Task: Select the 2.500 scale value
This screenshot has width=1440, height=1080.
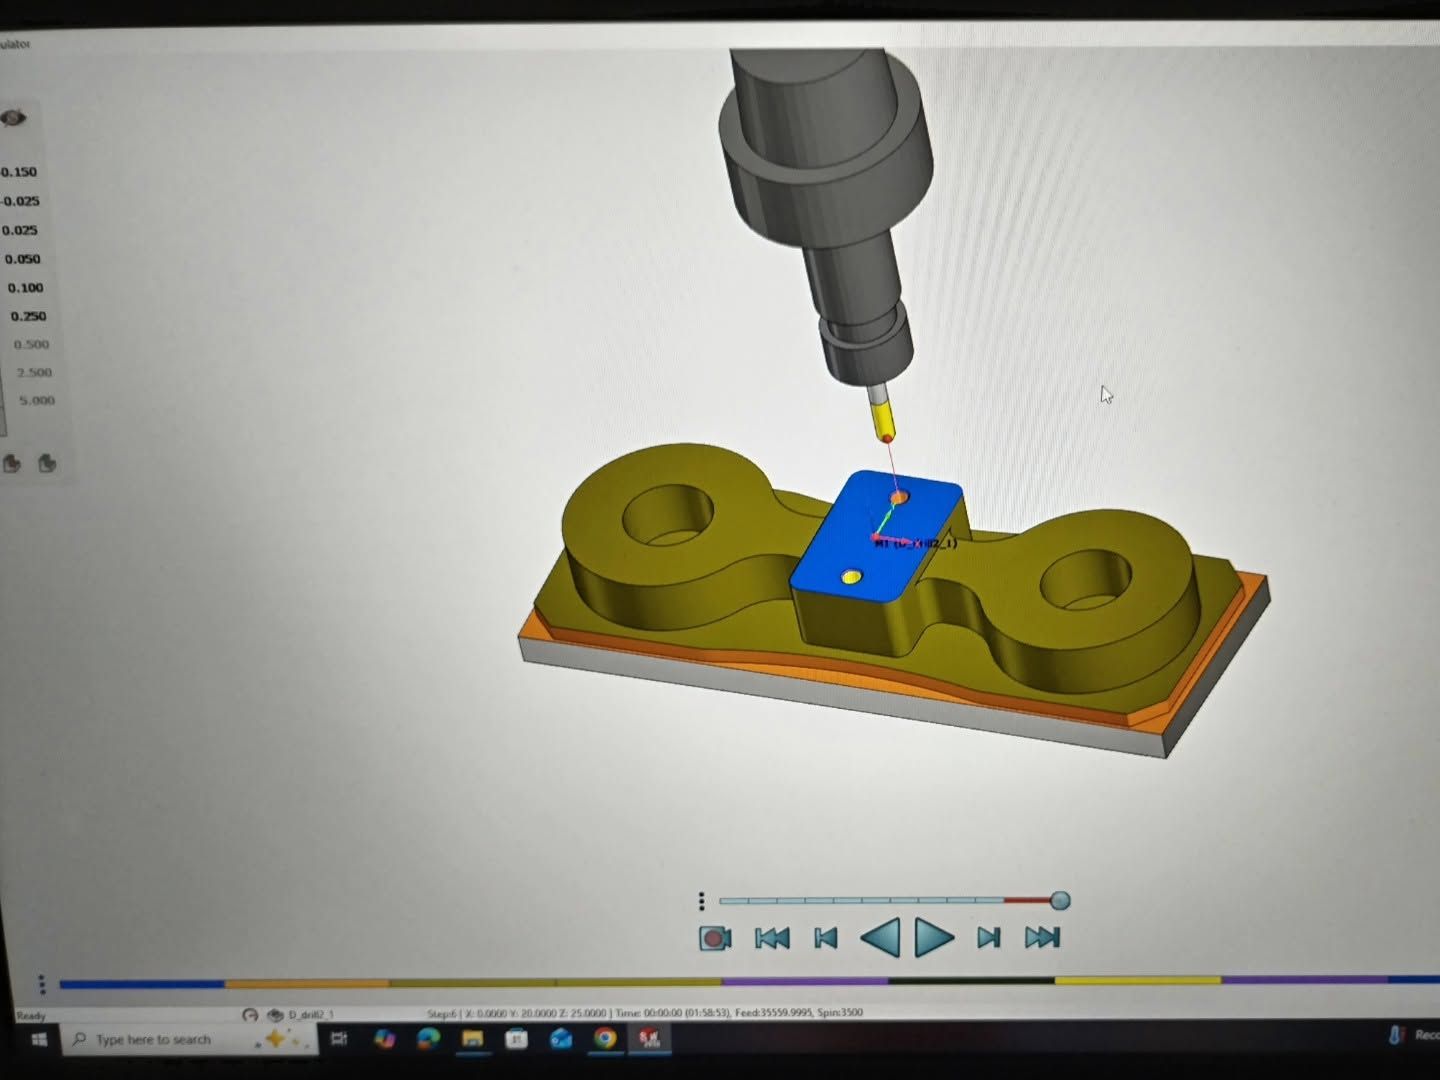Action: (x=35, y=372)
